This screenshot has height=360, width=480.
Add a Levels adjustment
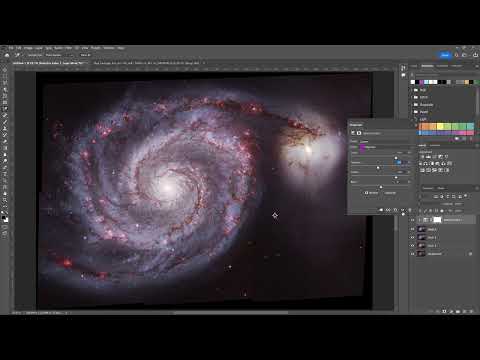point(428,156)
